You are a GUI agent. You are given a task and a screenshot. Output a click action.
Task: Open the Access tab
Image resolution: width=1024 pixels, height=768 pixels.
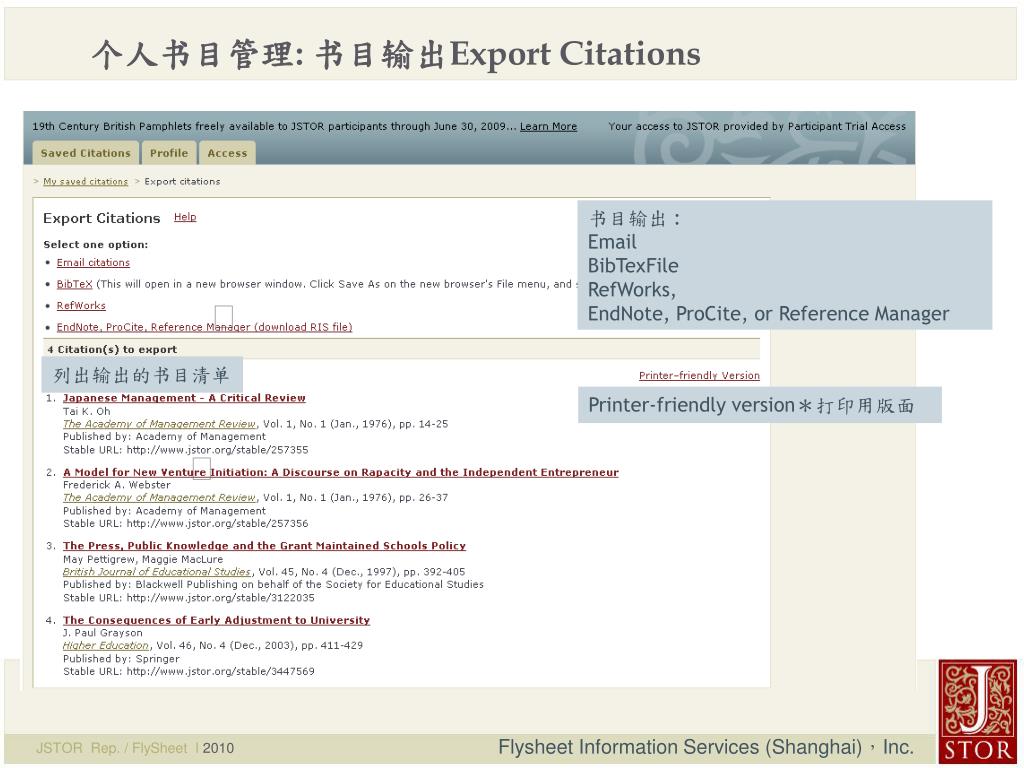pos(227,153)
